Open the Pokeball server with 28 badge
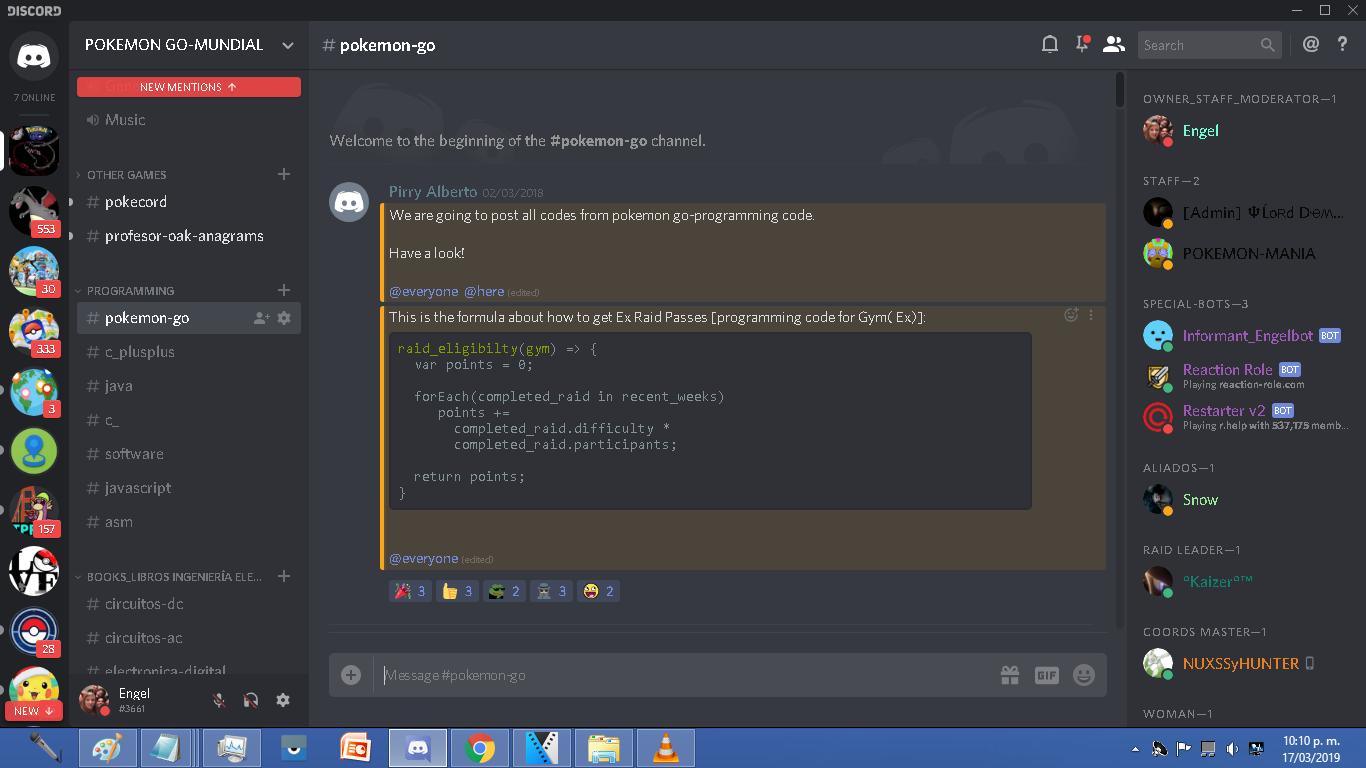The image size is (1366, 768). (x=34, y=631)
